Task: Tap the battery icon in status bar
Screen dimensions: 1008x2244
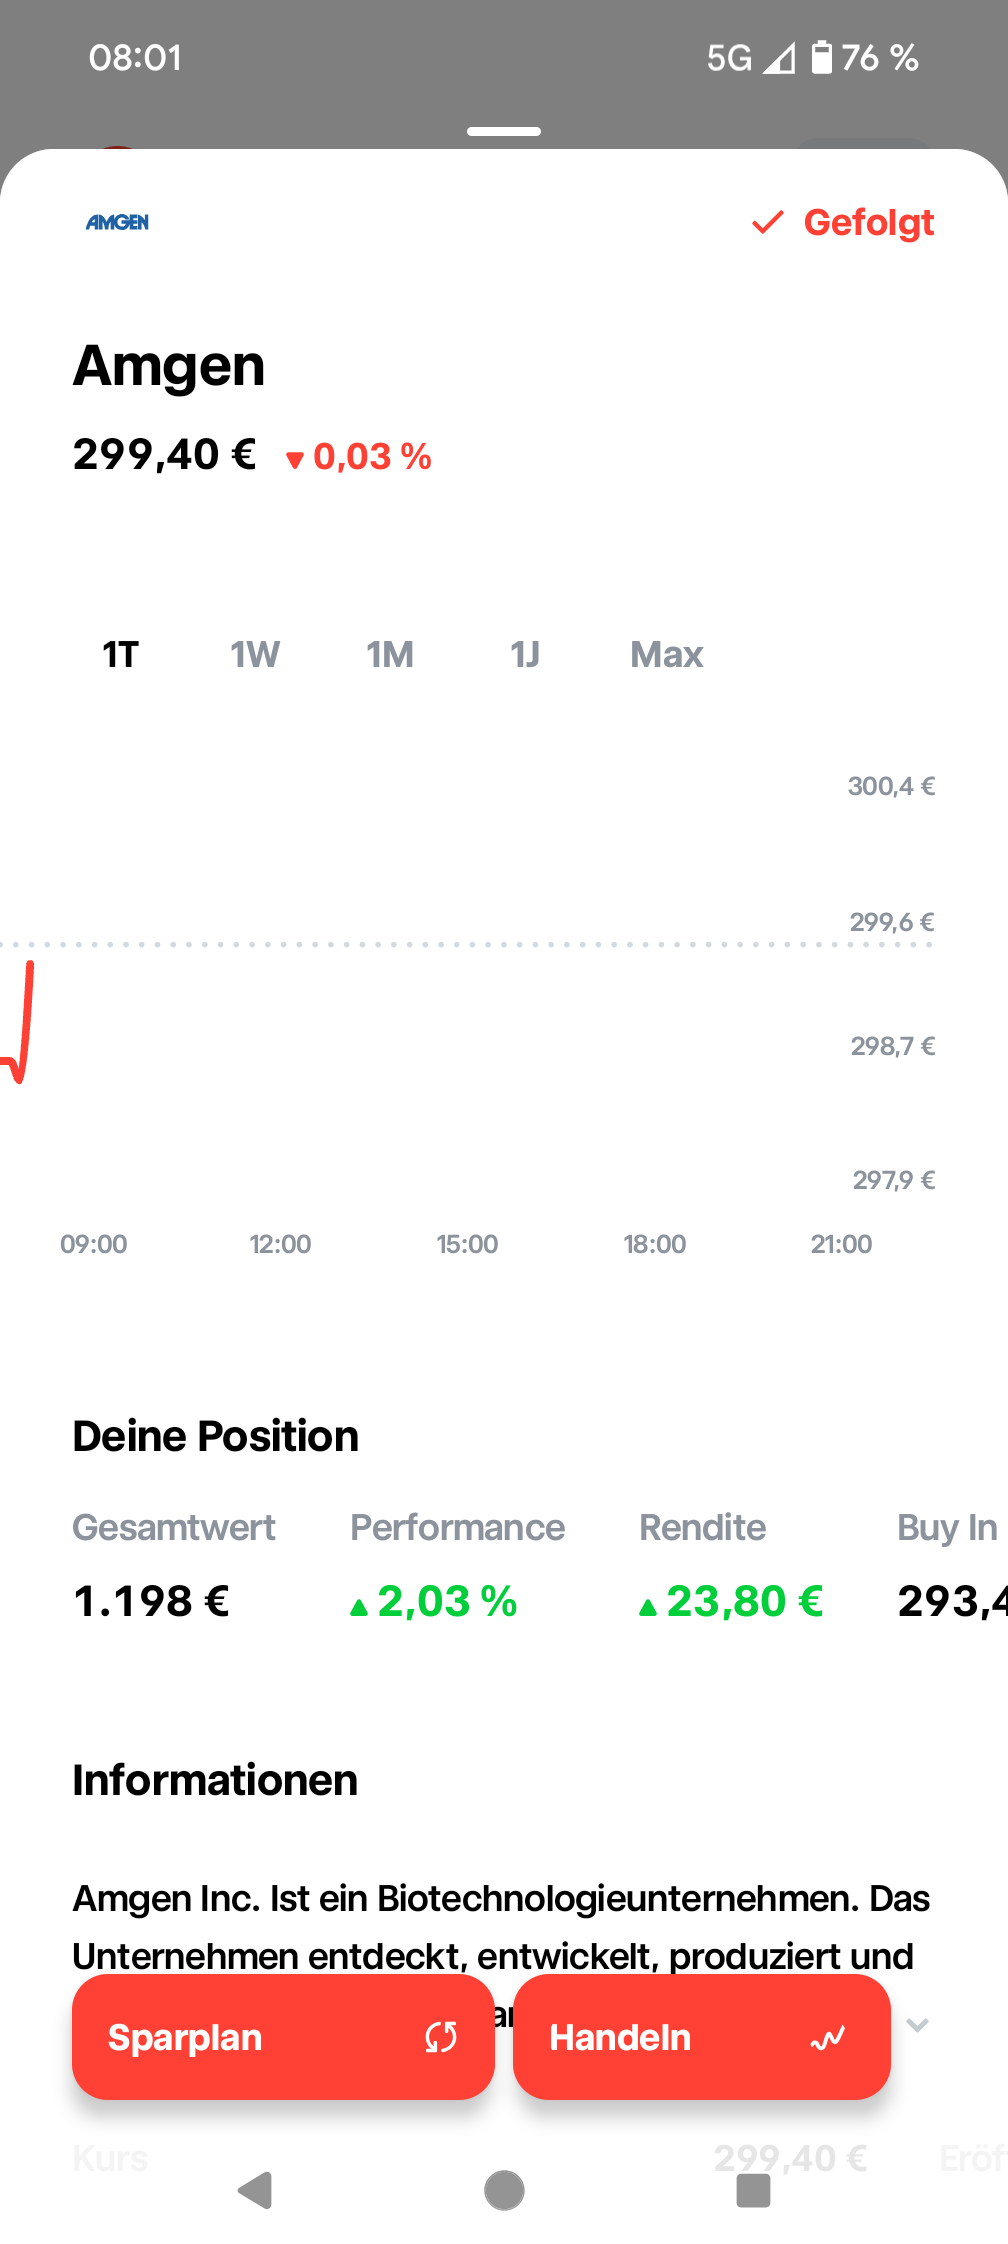Action: tap(821, 58)
